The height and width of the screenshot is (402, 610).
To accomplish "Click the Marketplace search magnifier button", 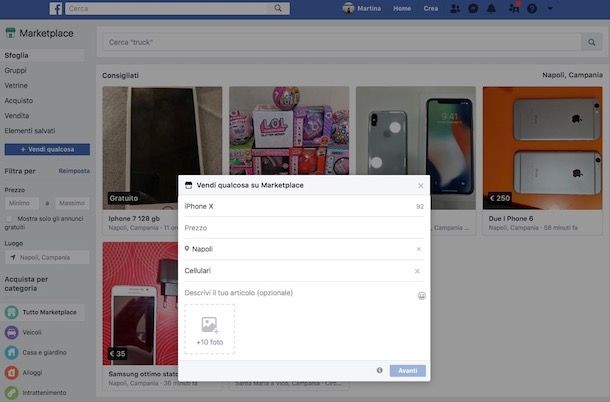I will (591, 42).
